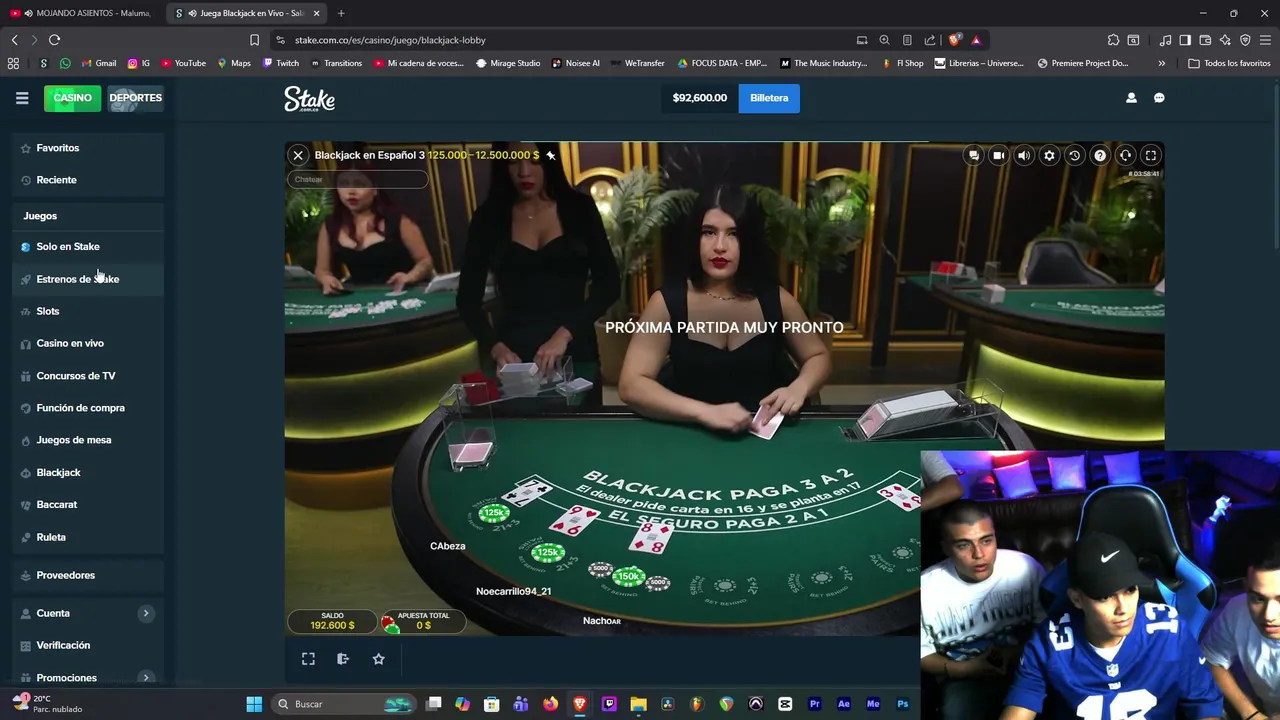
Task: Open the Brave Shields lion icon
Action: click(954, 40)
